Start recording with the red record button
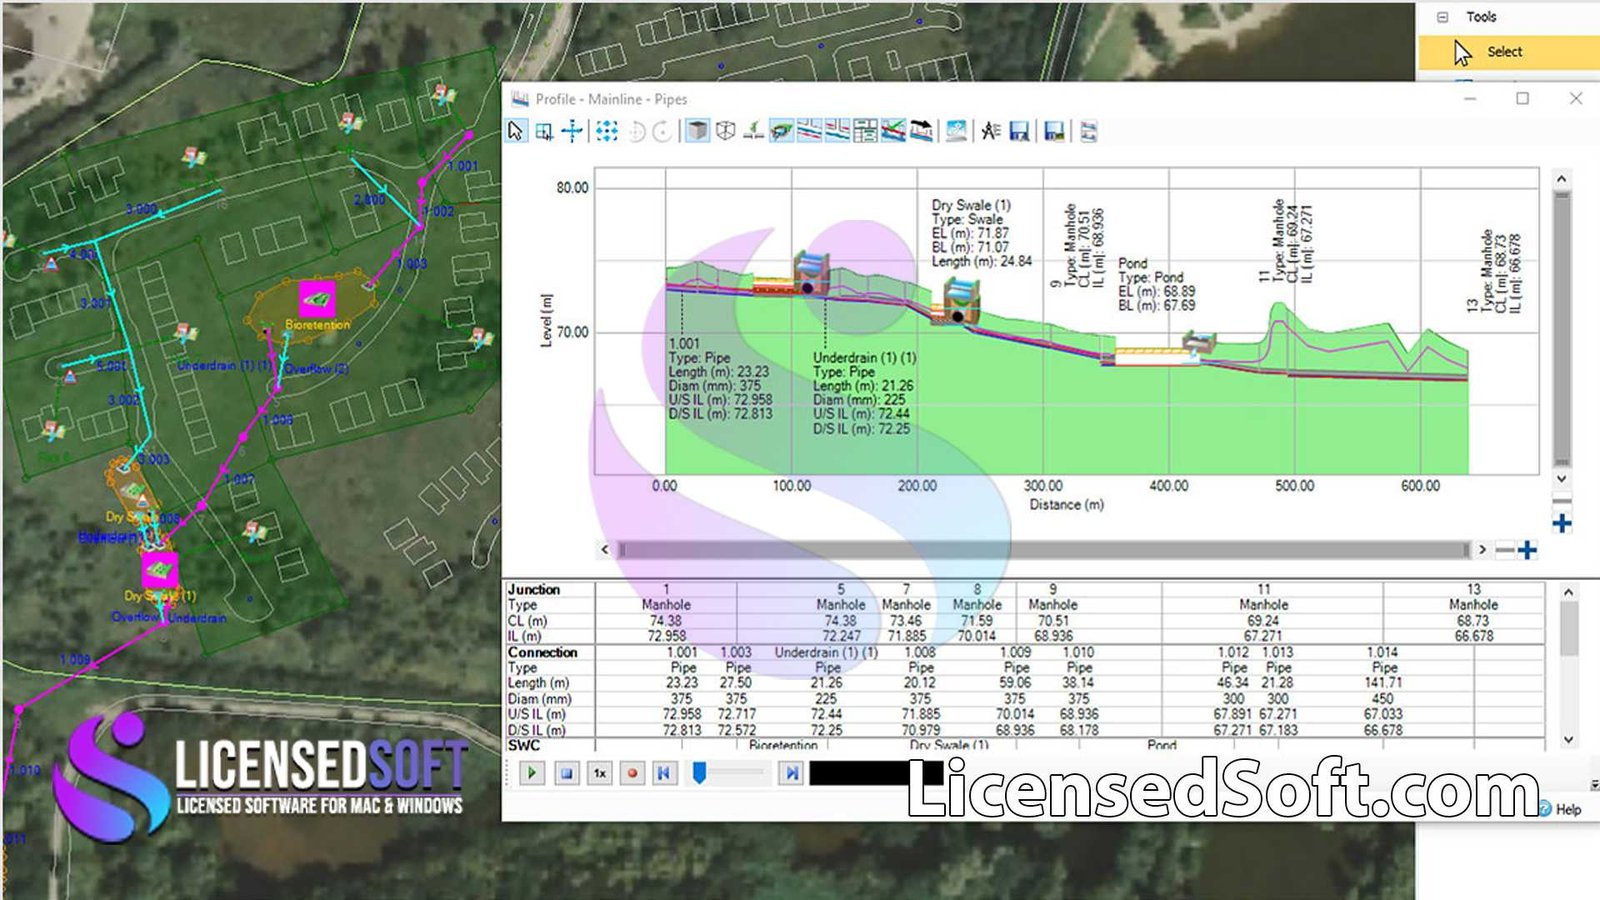Screen dimensions: 1600x900 632,773
